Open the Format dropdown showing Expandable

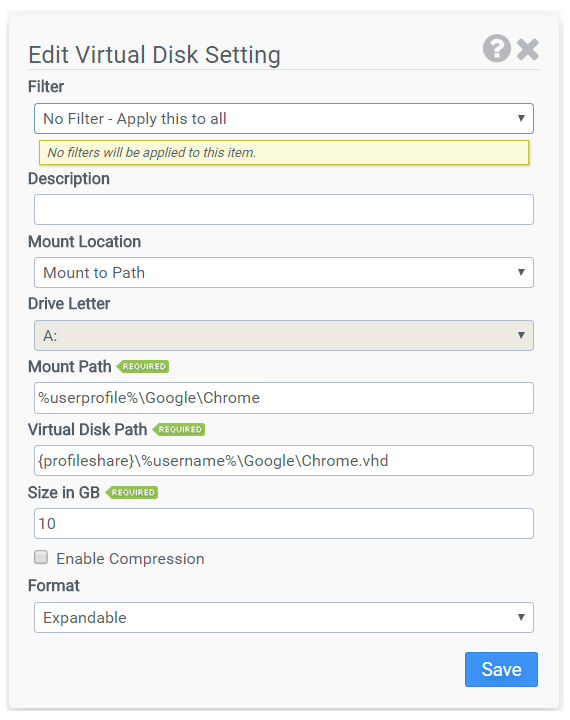click(284, 618)
